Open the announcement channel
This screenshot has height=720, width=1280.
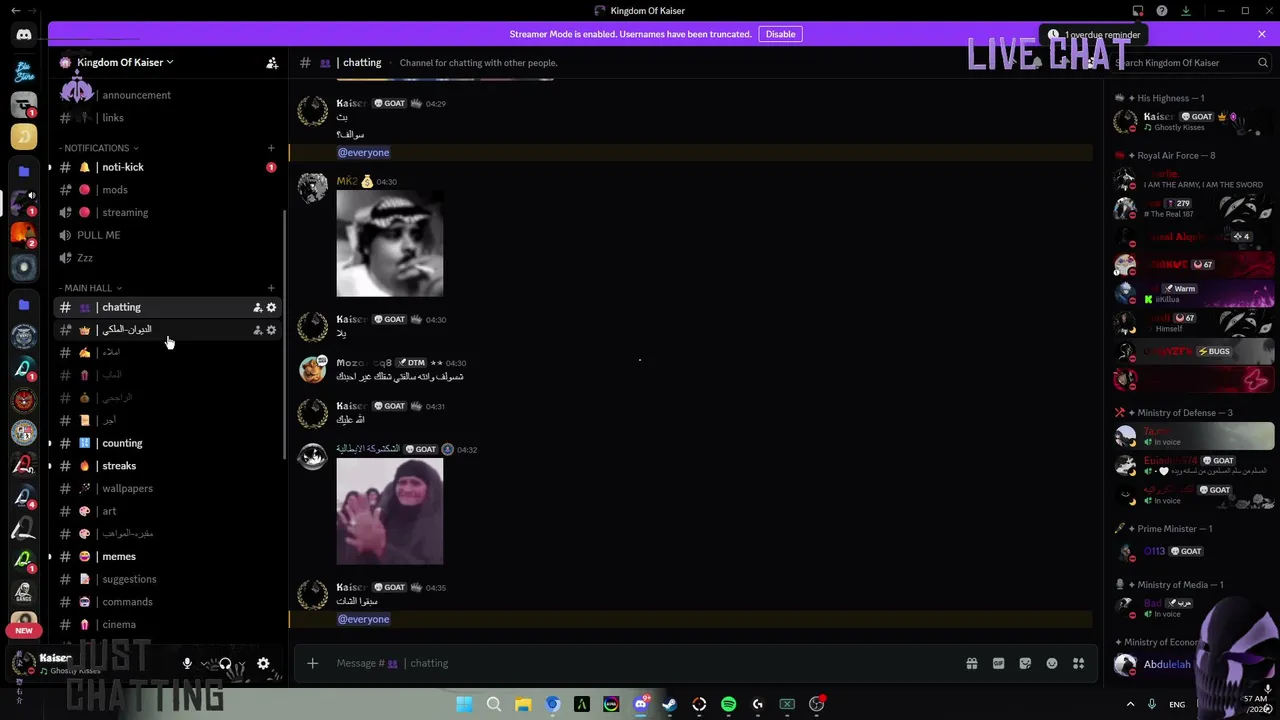166,95
